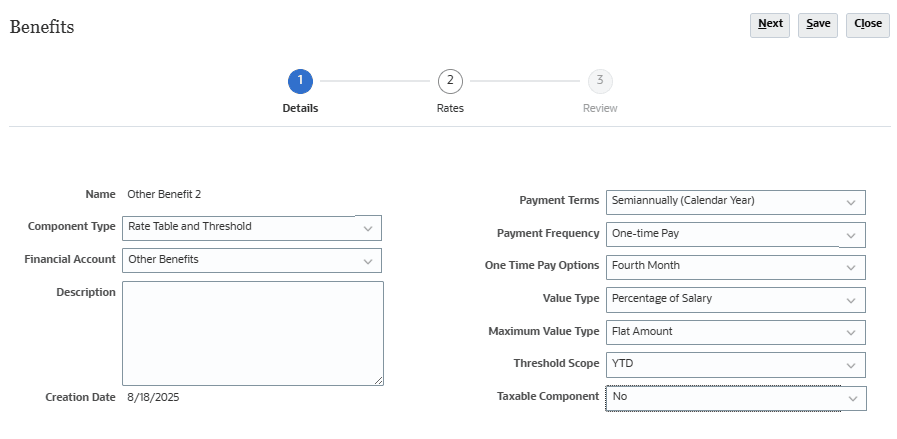
Task: Click the Payment Frequency chevron arrow
Action: 851,235
